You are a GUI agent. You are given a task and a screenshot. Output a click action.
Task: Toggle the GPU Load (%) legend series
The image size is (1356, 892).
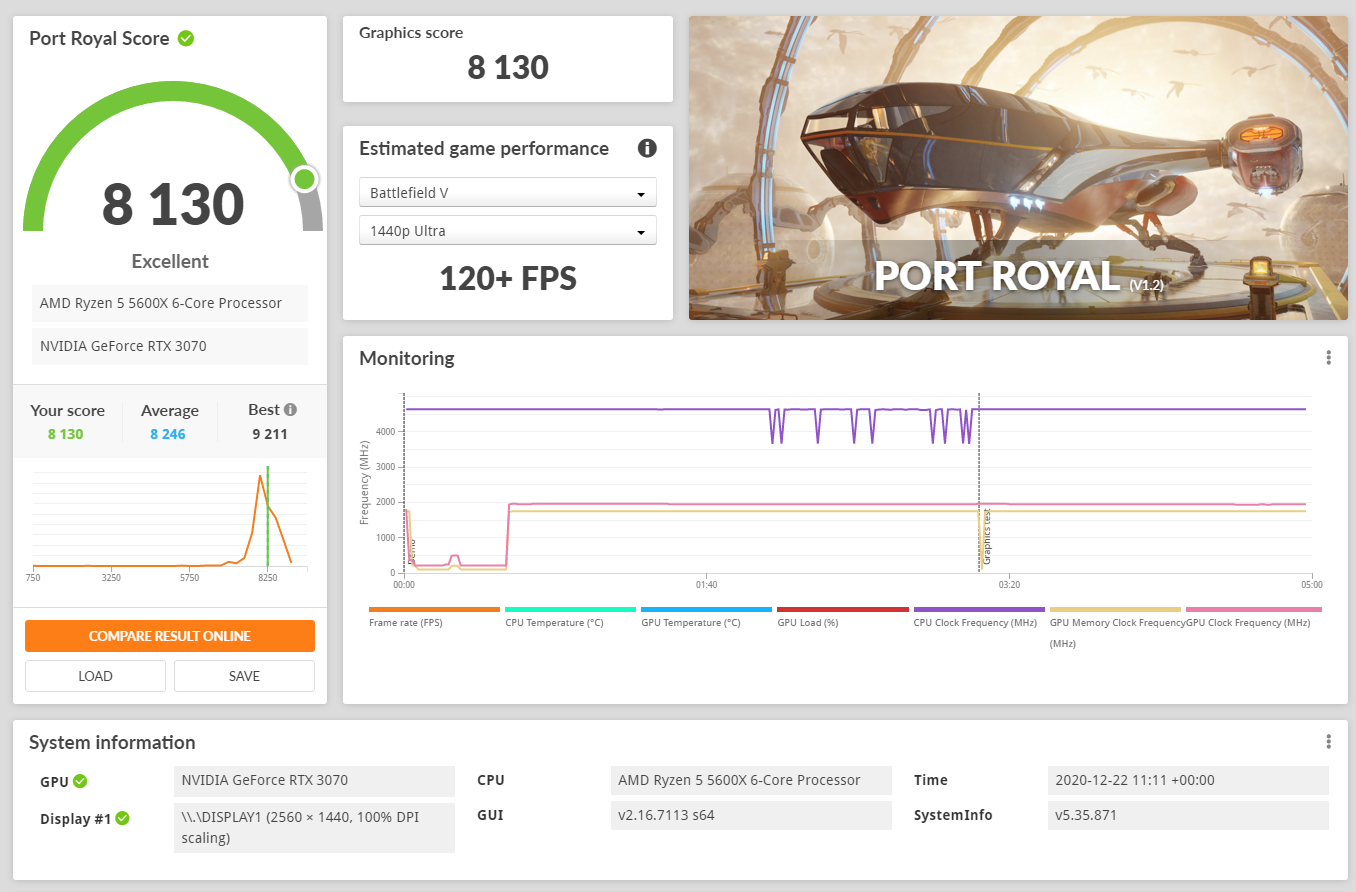841,616
